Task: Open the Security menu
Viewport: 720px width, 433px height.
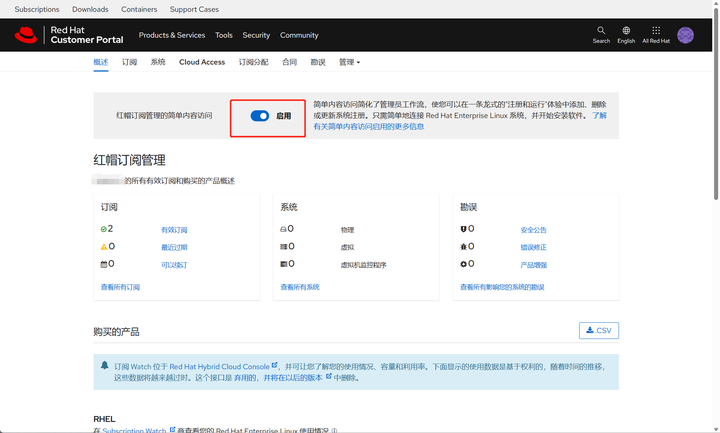Action: (256, 35)
